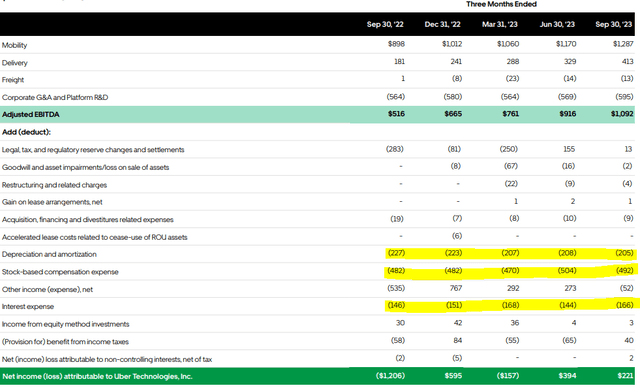Screen dimensions: 640x388
Task: Click Gain on lease arrangements, net label
Action: (52, 202)
